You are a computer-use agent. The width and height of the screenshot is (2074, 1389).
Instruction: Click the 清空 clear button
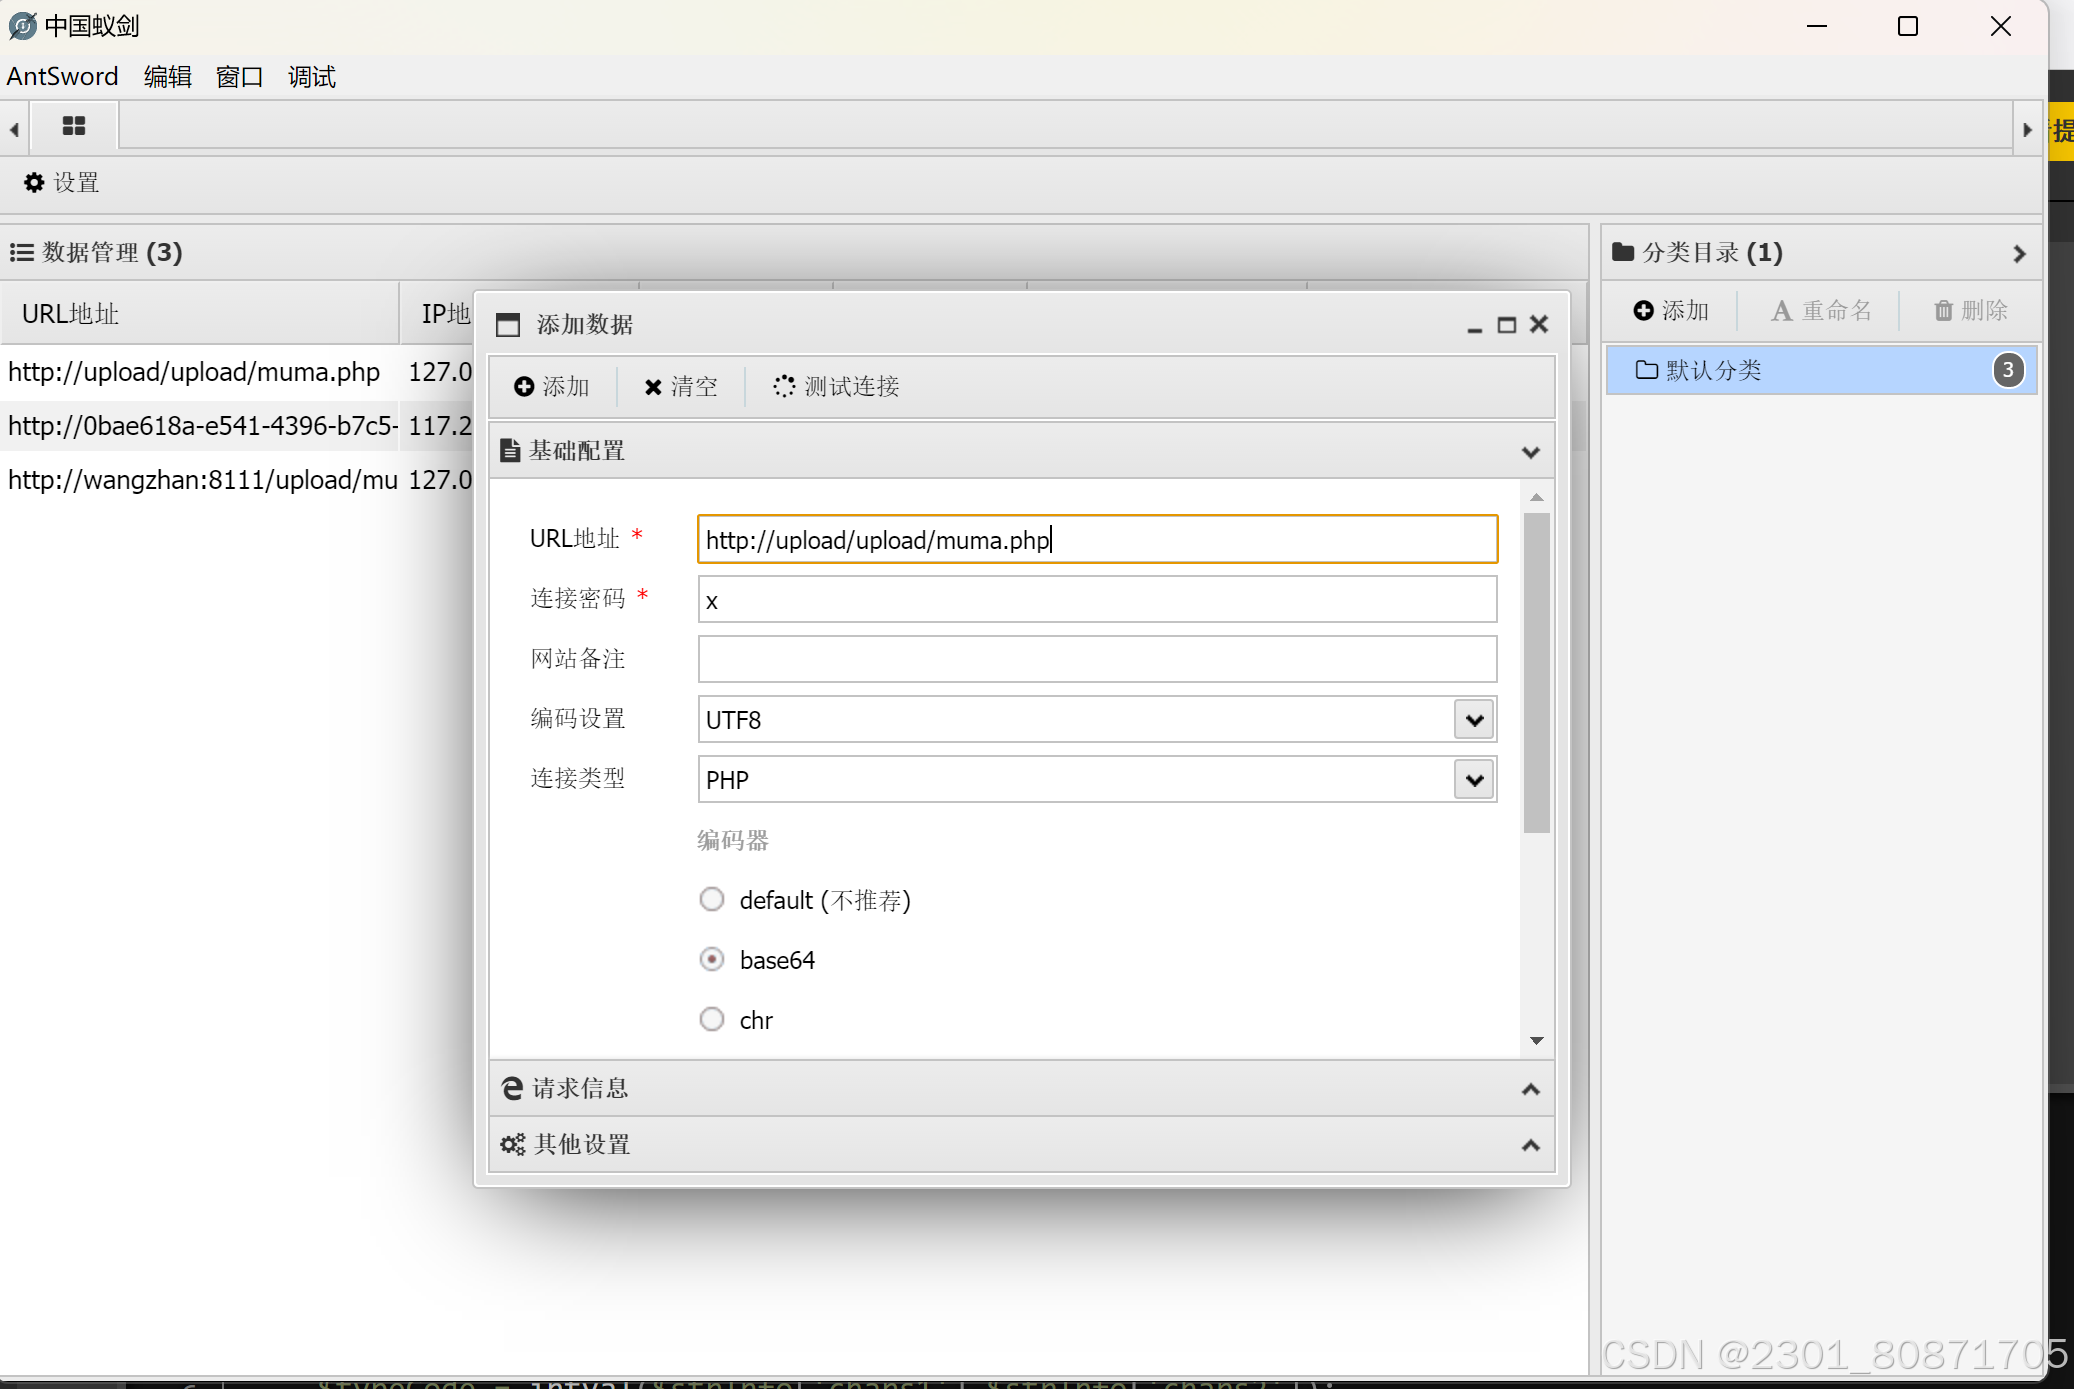pos(681,387)
